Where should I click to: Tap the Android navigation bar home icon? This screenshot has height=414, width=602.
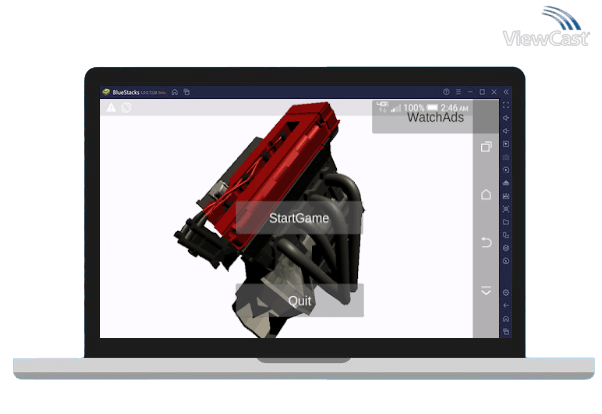pyautogui.click(x=486, y=194)
